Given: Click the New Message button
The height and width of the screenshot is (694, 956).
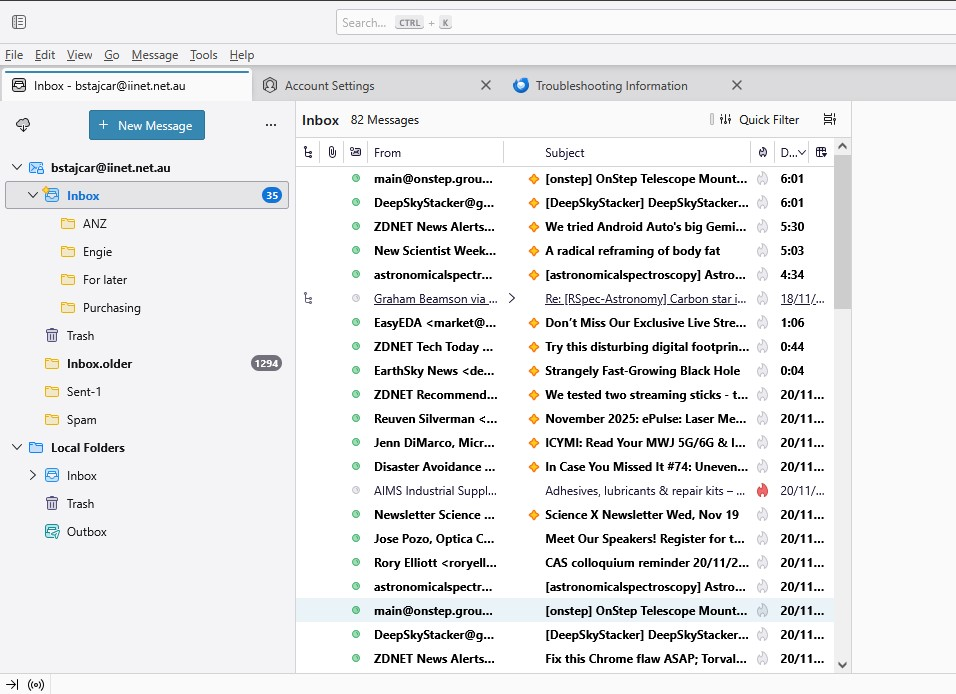Looking at the screenshot, I should [x=147, y=125].
